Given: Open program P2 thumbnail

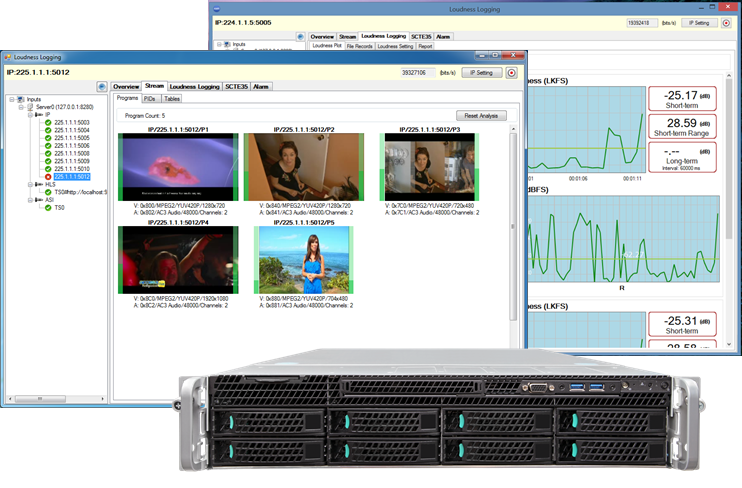Looking at the screenshot, I should point(304,167).
